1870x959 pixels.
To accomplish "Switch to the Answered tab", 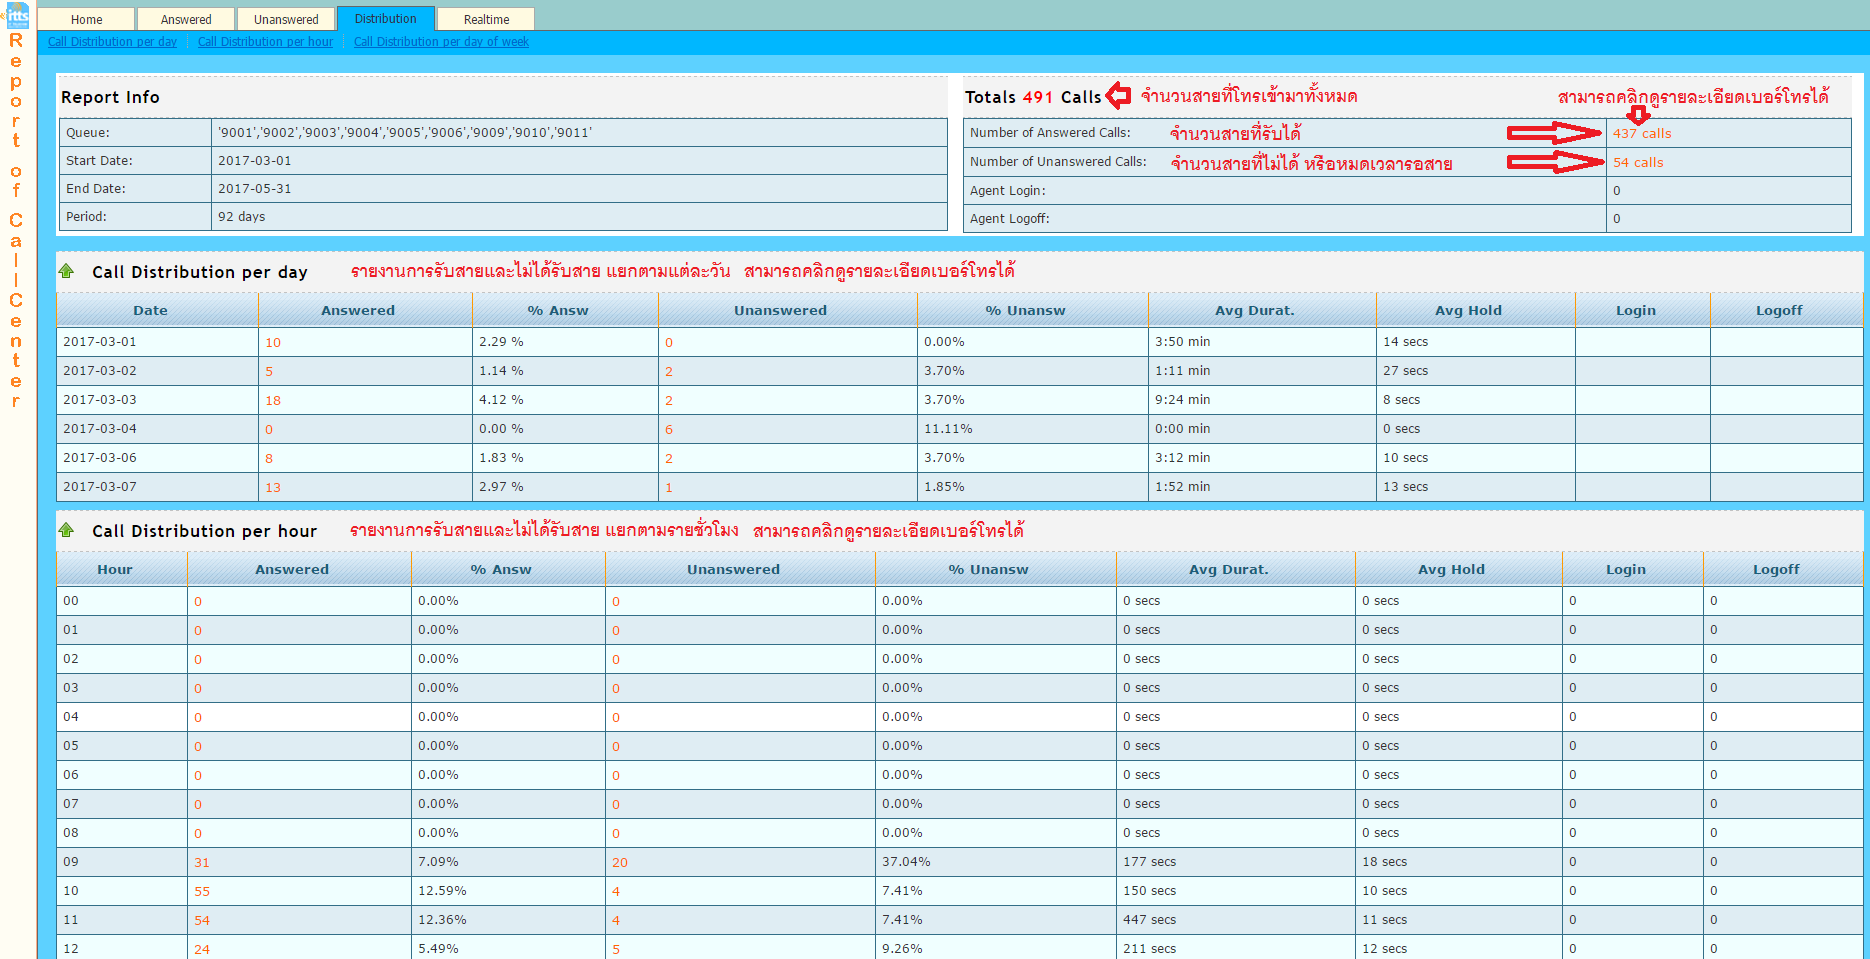I will 186,19.
